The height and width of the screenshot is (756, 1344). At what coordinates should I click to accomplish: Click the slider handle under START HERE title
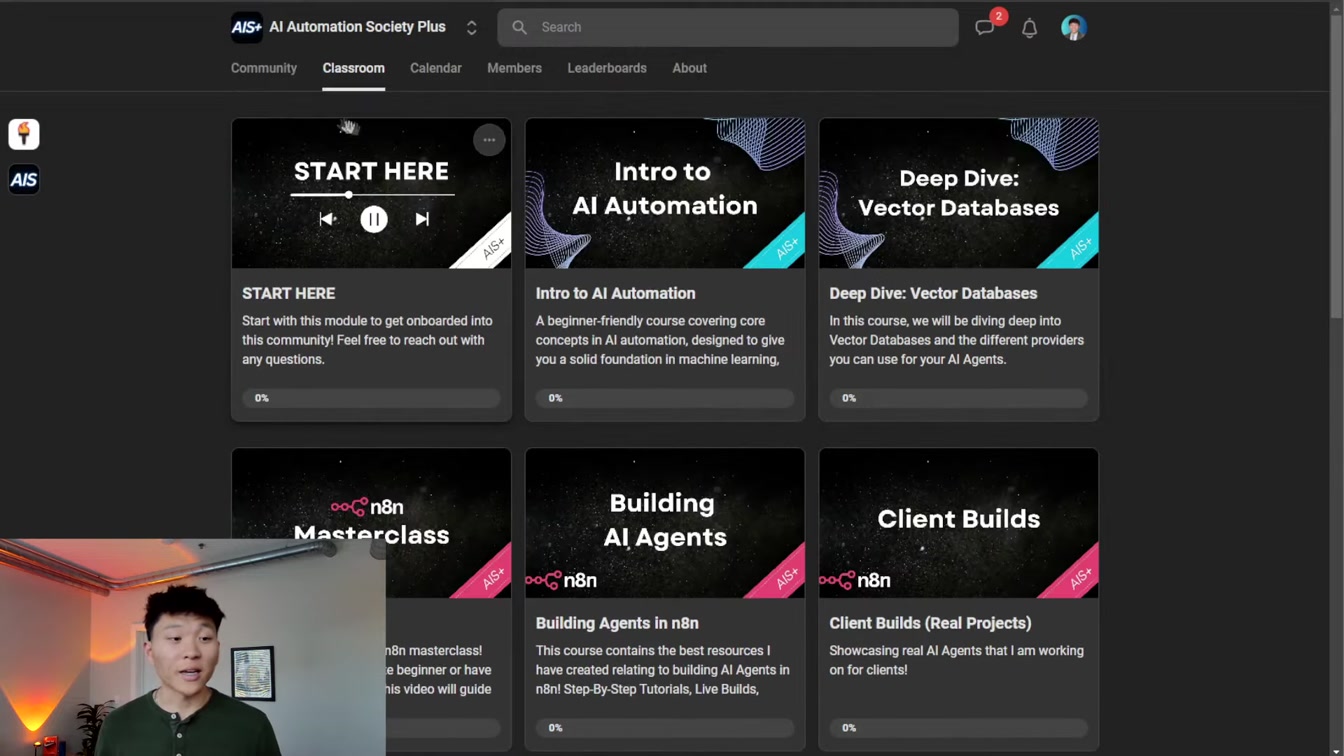pyautogui.click(x=349, y=195)
